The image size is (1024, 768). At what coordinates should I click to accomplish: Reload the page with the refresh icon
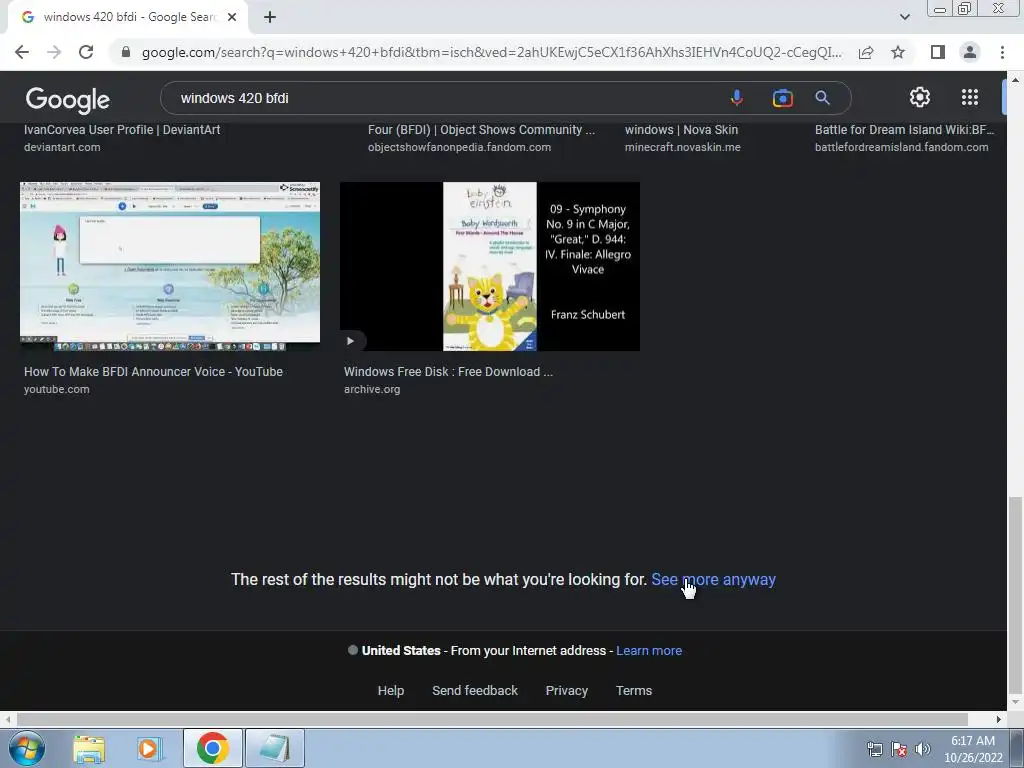click(86, 52)
